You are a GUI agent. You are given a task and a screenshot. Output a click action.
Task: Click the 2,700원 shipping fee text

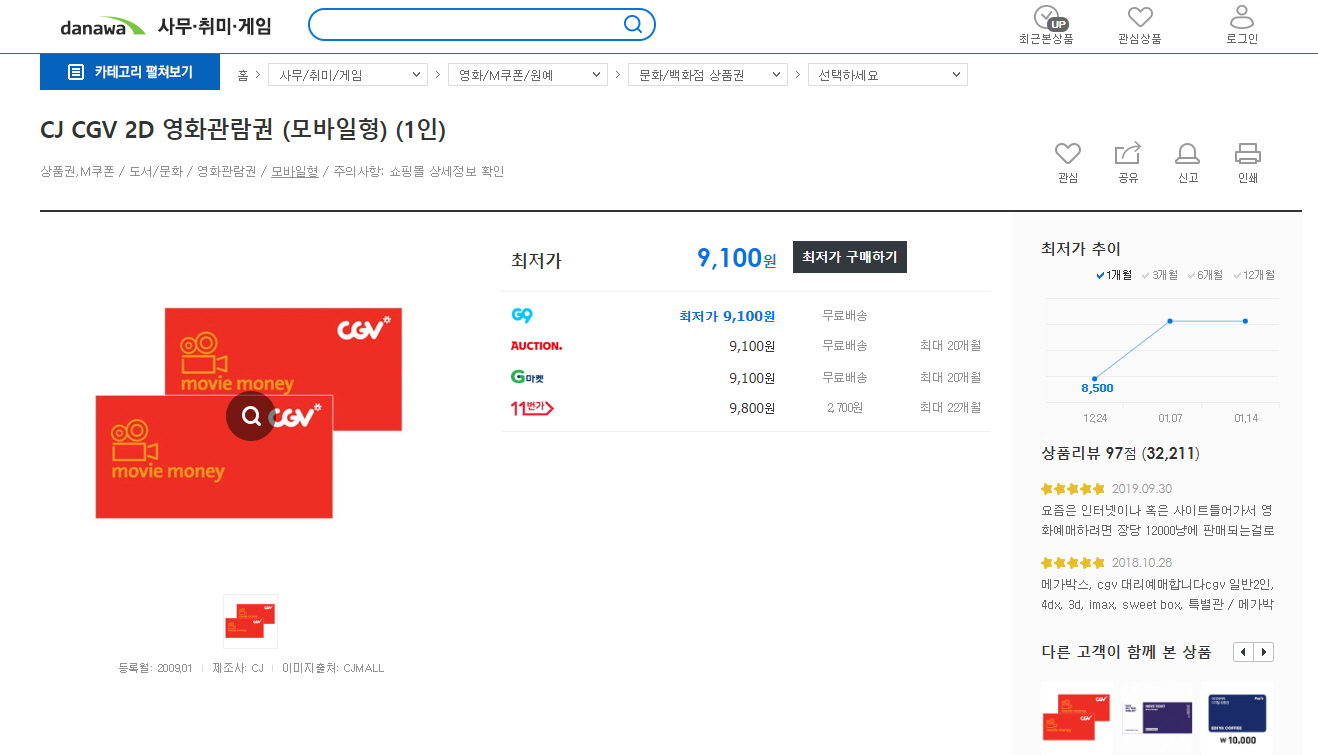[844, 408]
